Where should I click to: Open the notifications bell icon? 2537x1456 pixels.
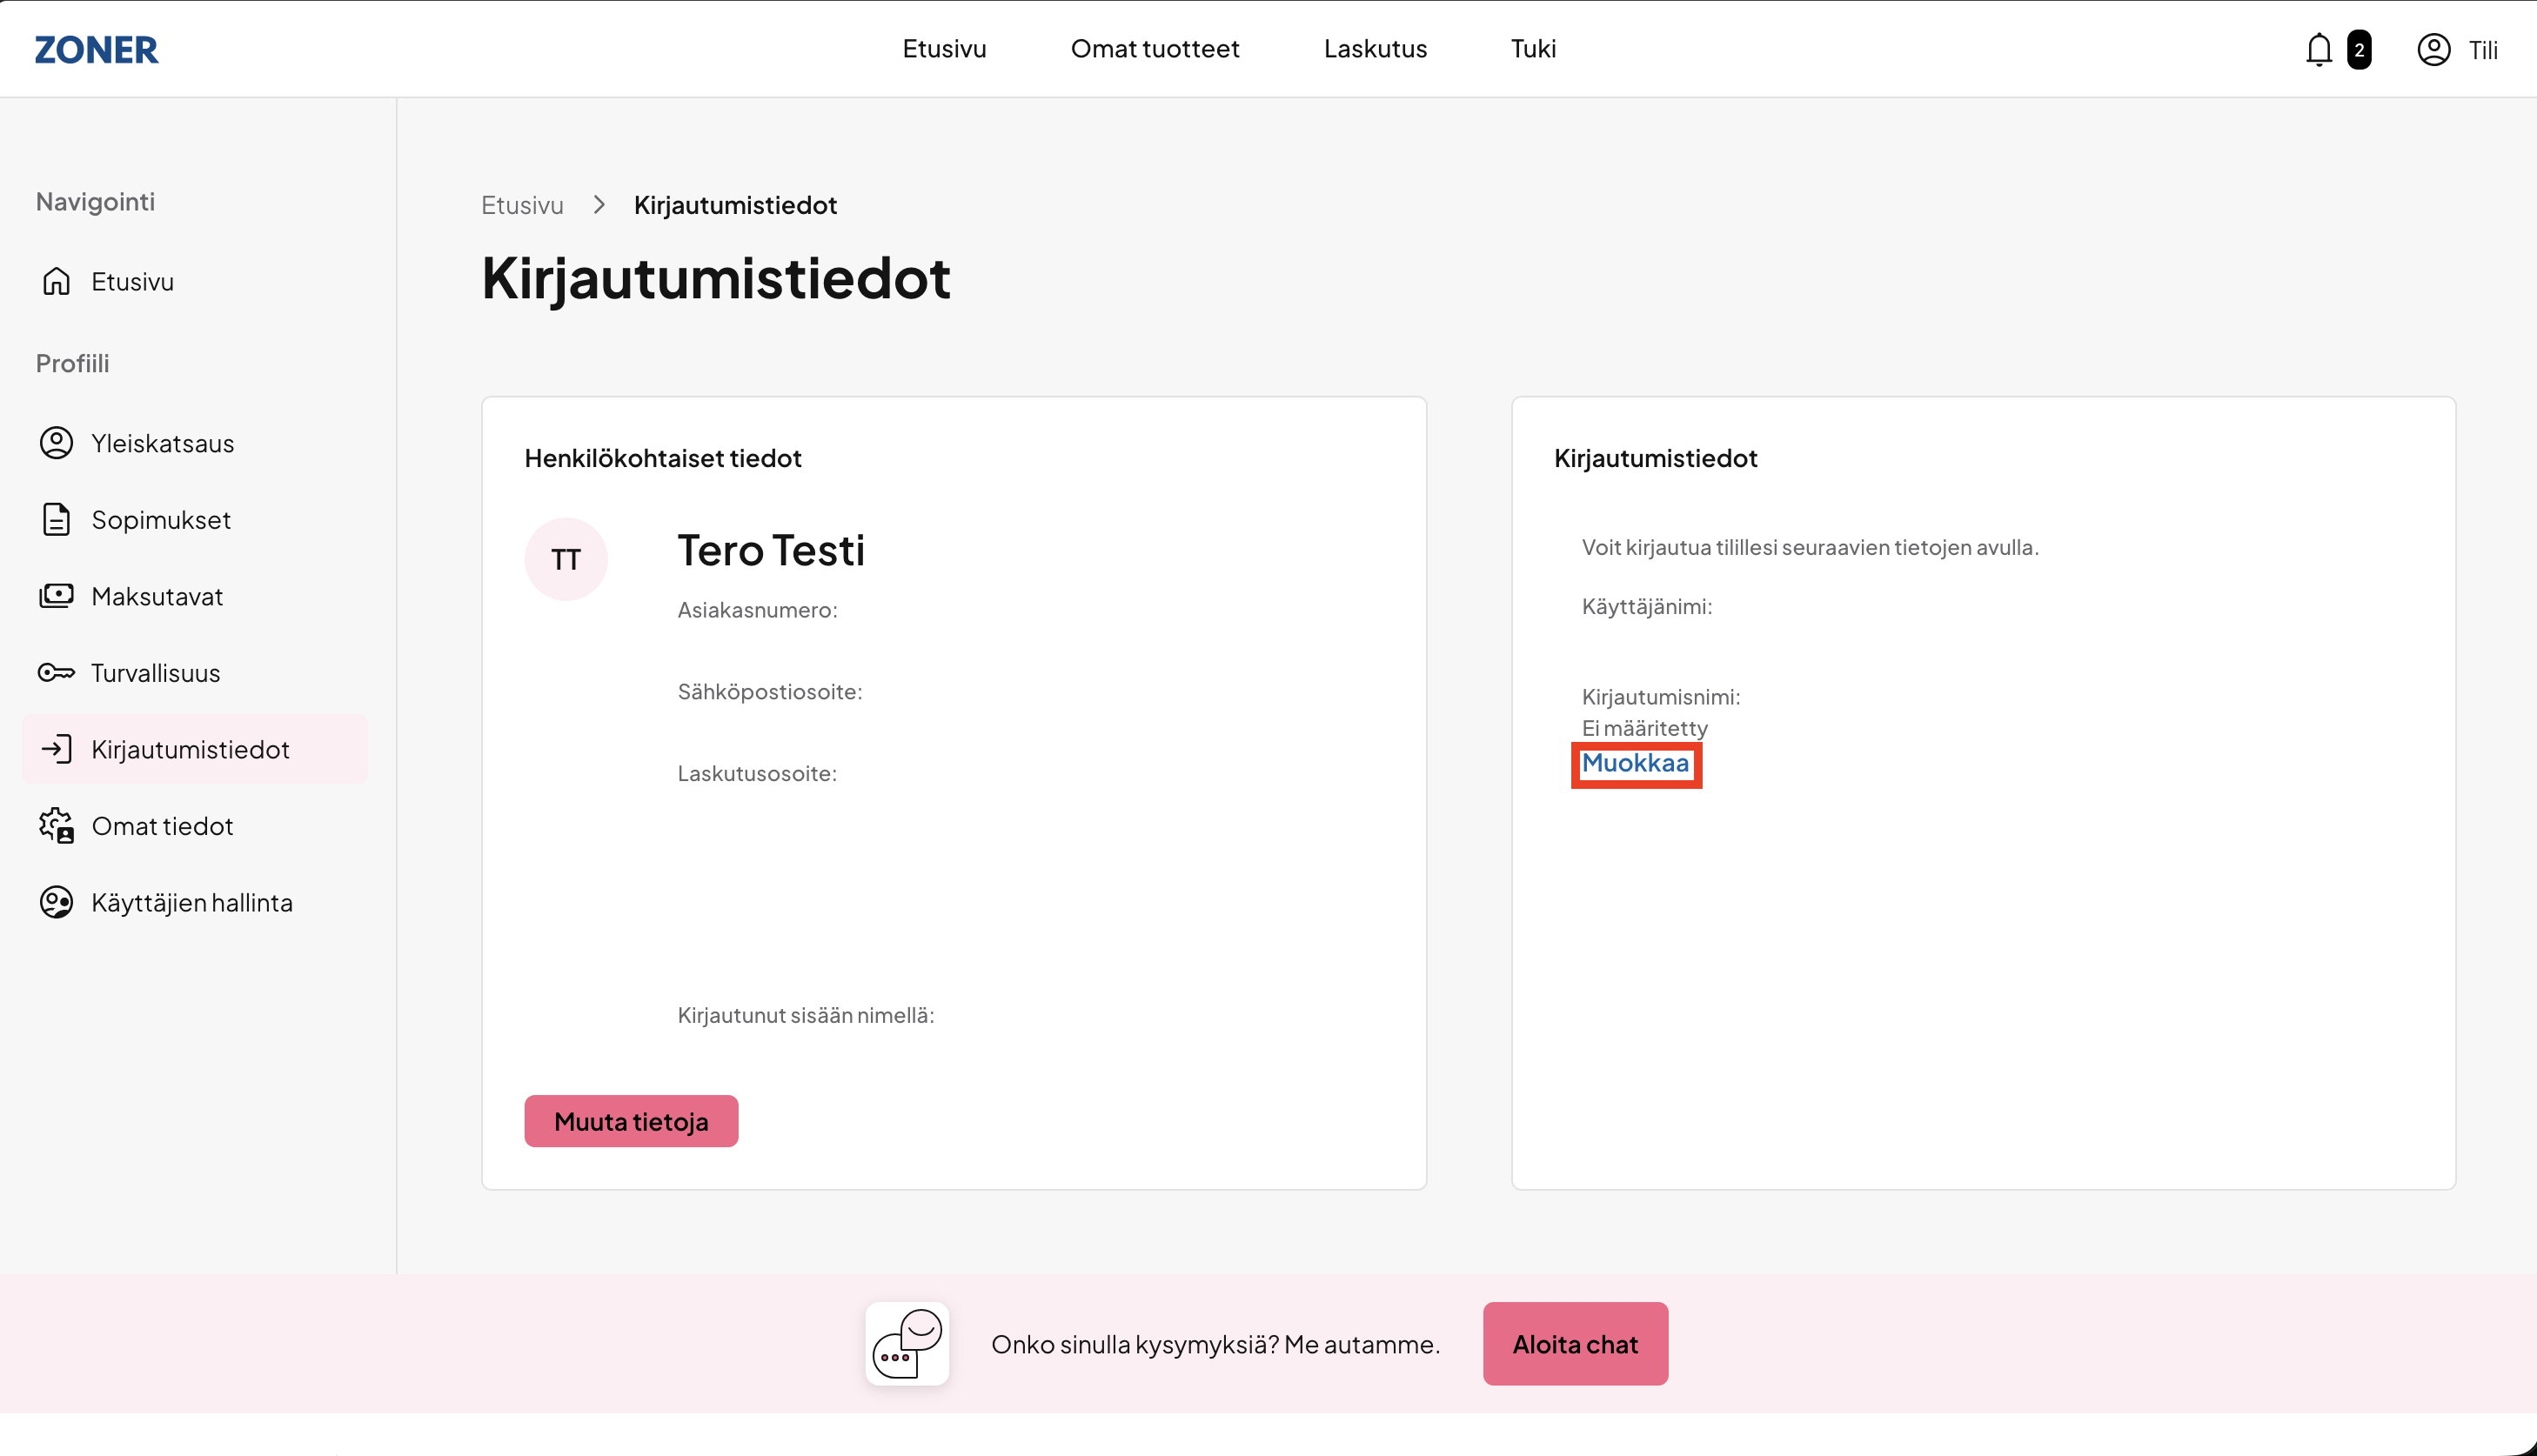[x=2318, y=50]
